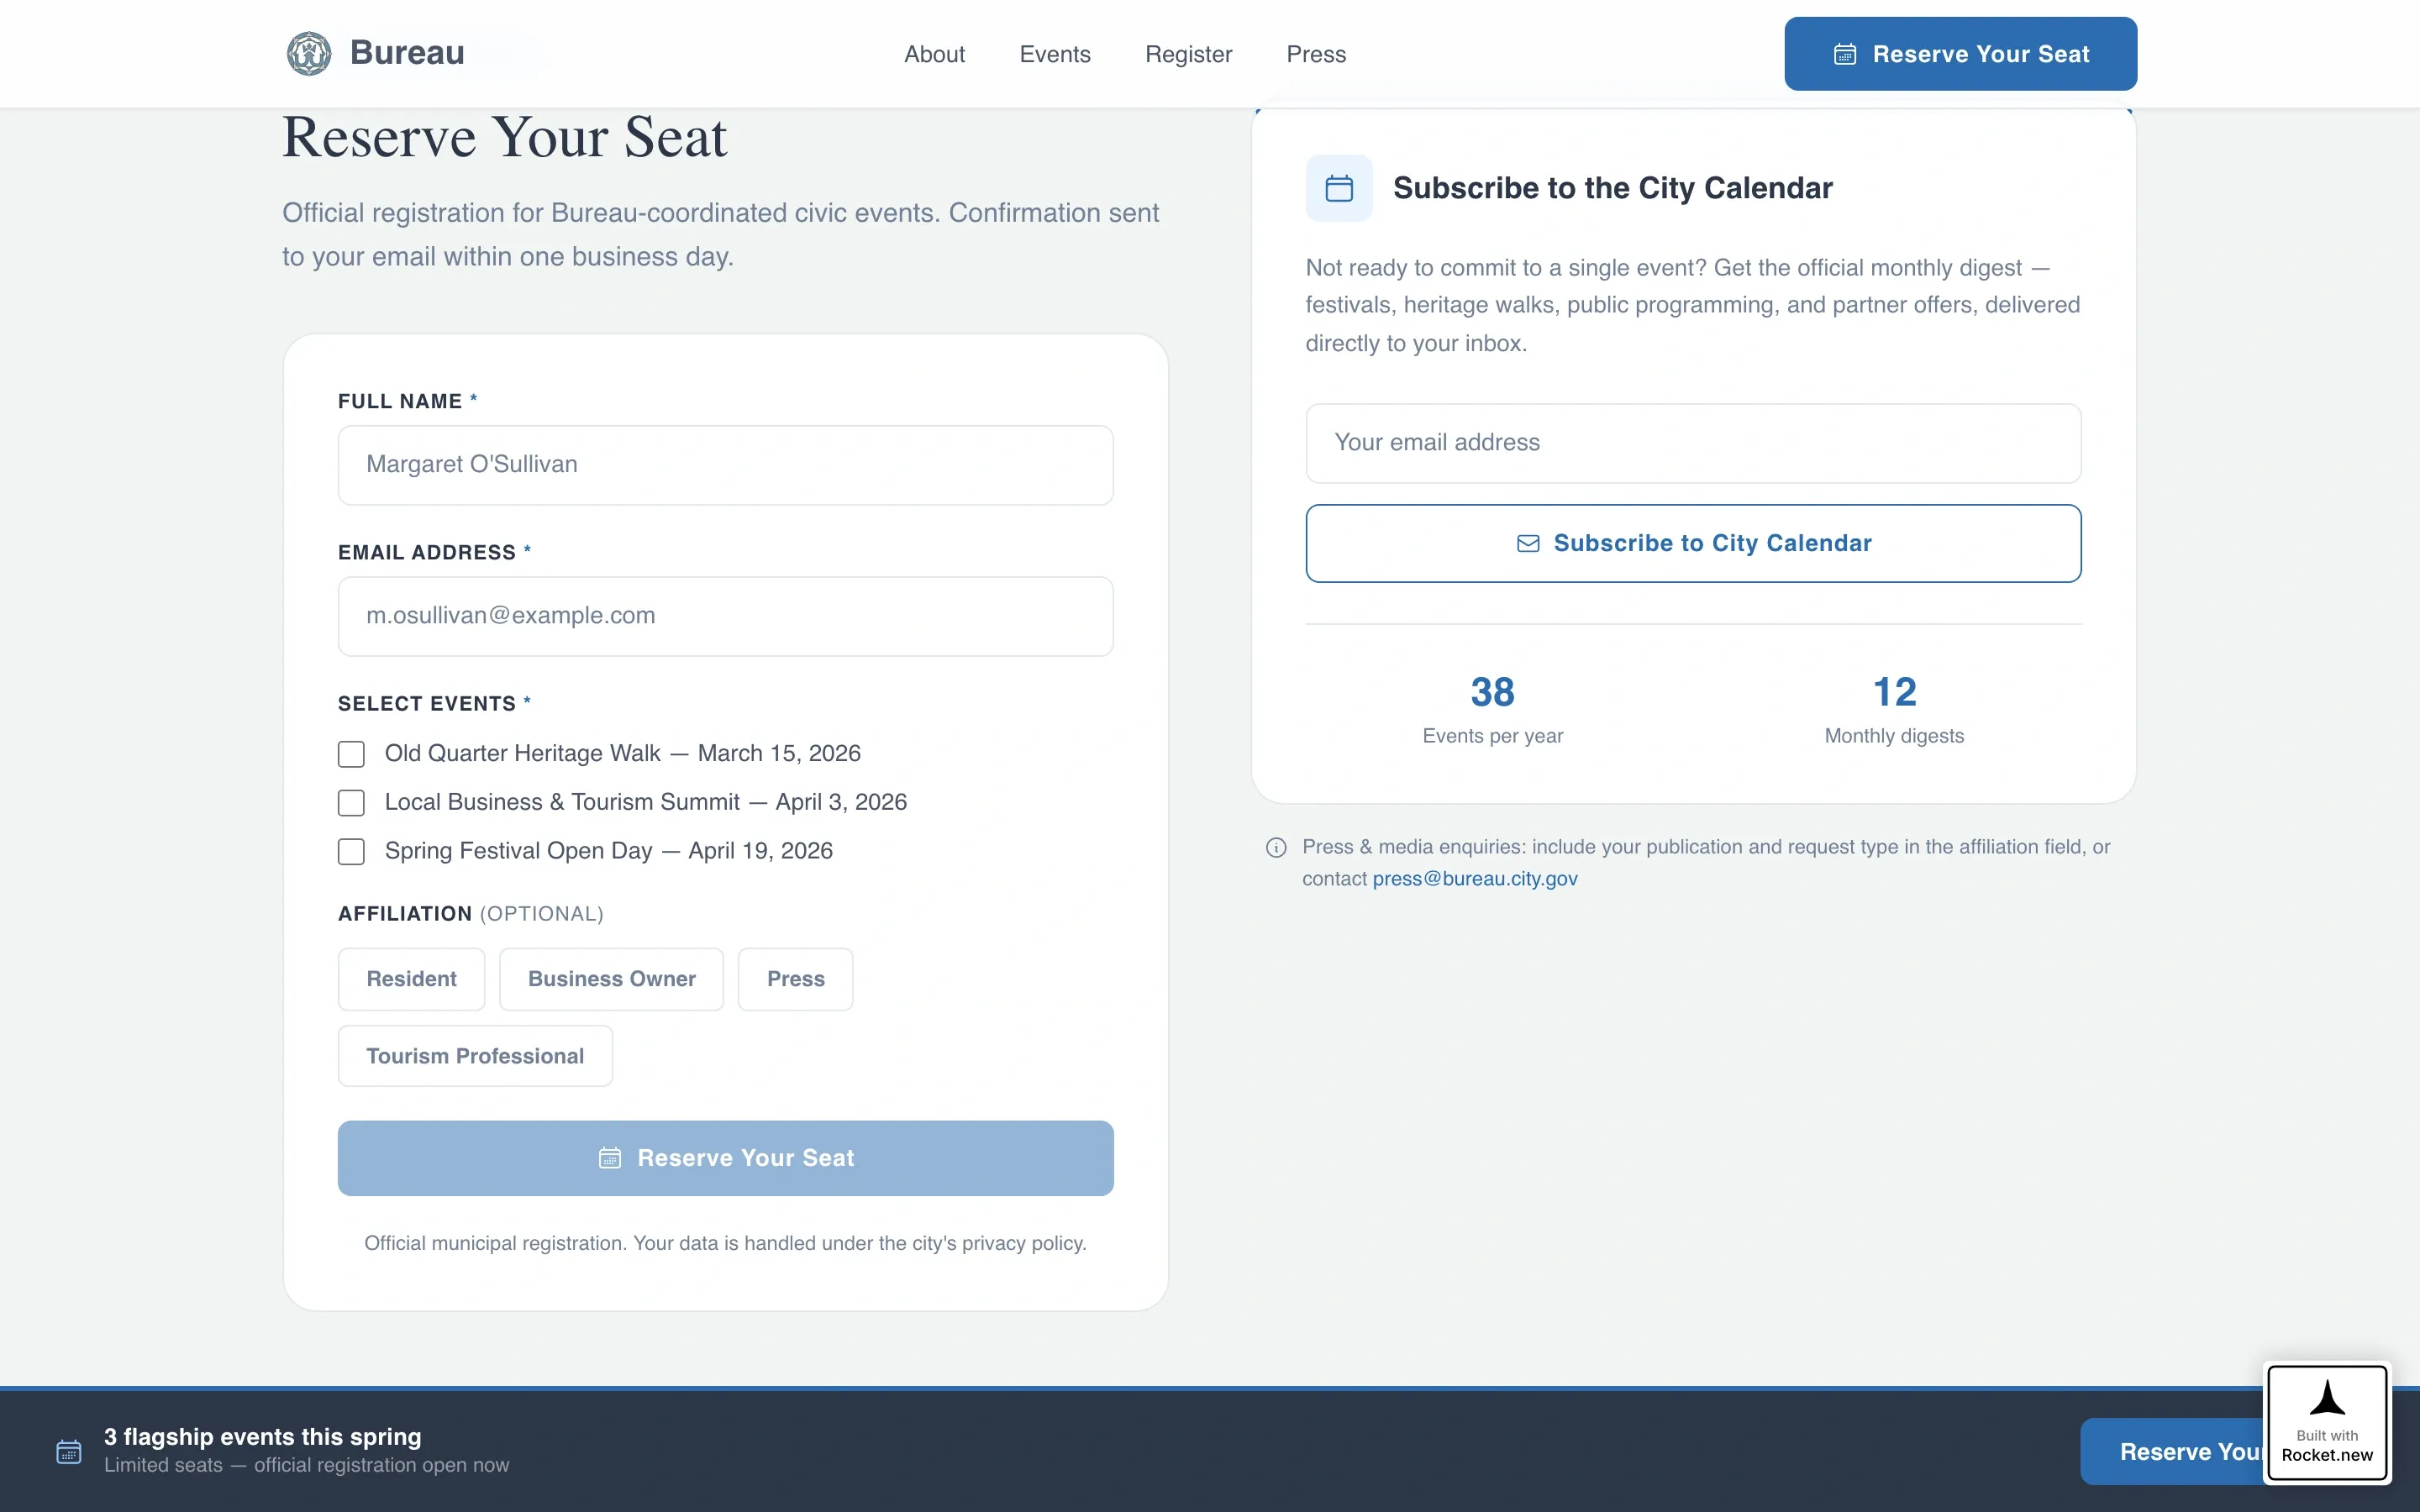Focus the Full Name input field
The height and width of the screenshot is (1512, 2420).
point(725,465)
